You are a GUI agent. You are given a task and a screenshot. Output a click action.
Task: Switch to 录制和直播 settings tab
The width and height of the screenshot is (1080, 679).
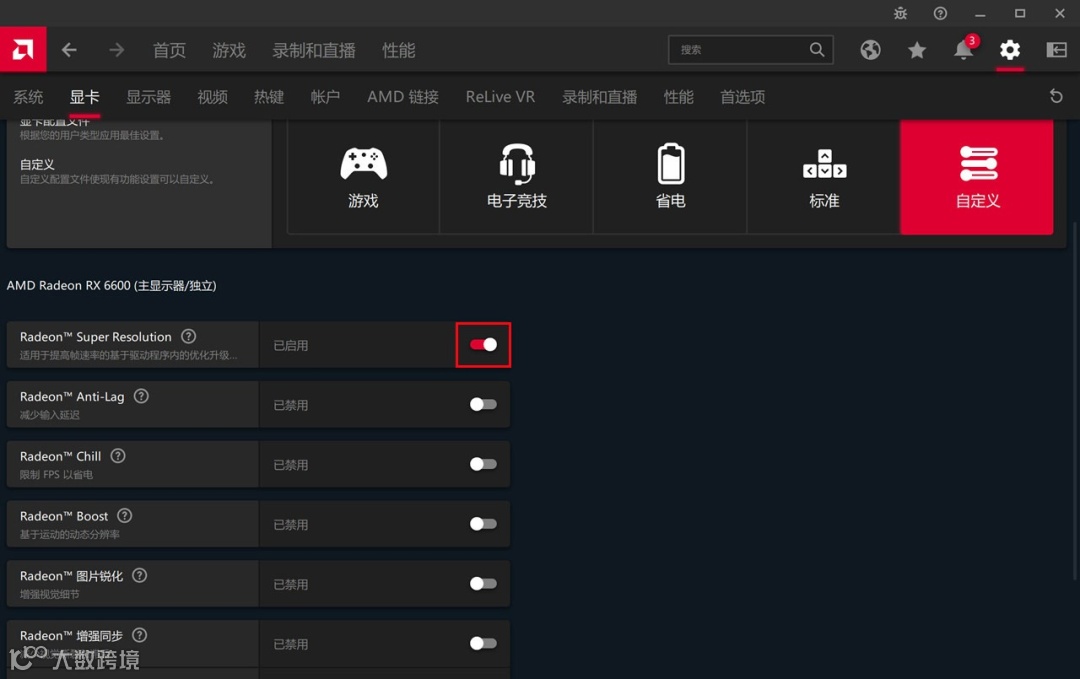point(599,97)
